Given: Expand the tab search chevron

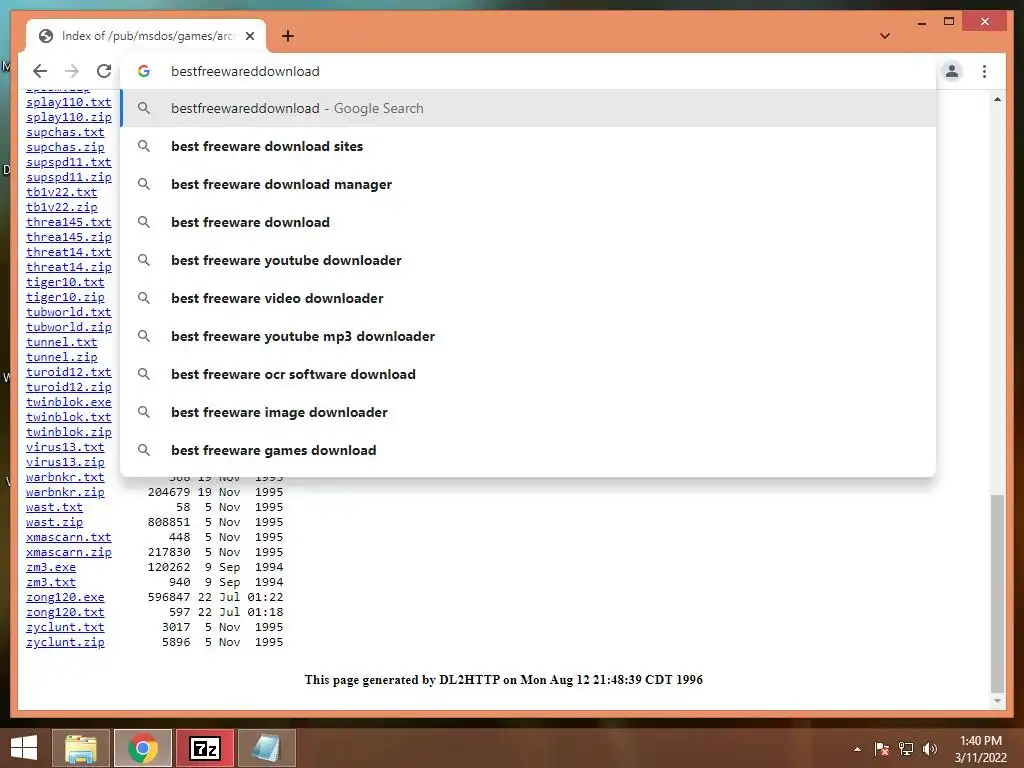Looking at the screenshot, I should point(884,36).
